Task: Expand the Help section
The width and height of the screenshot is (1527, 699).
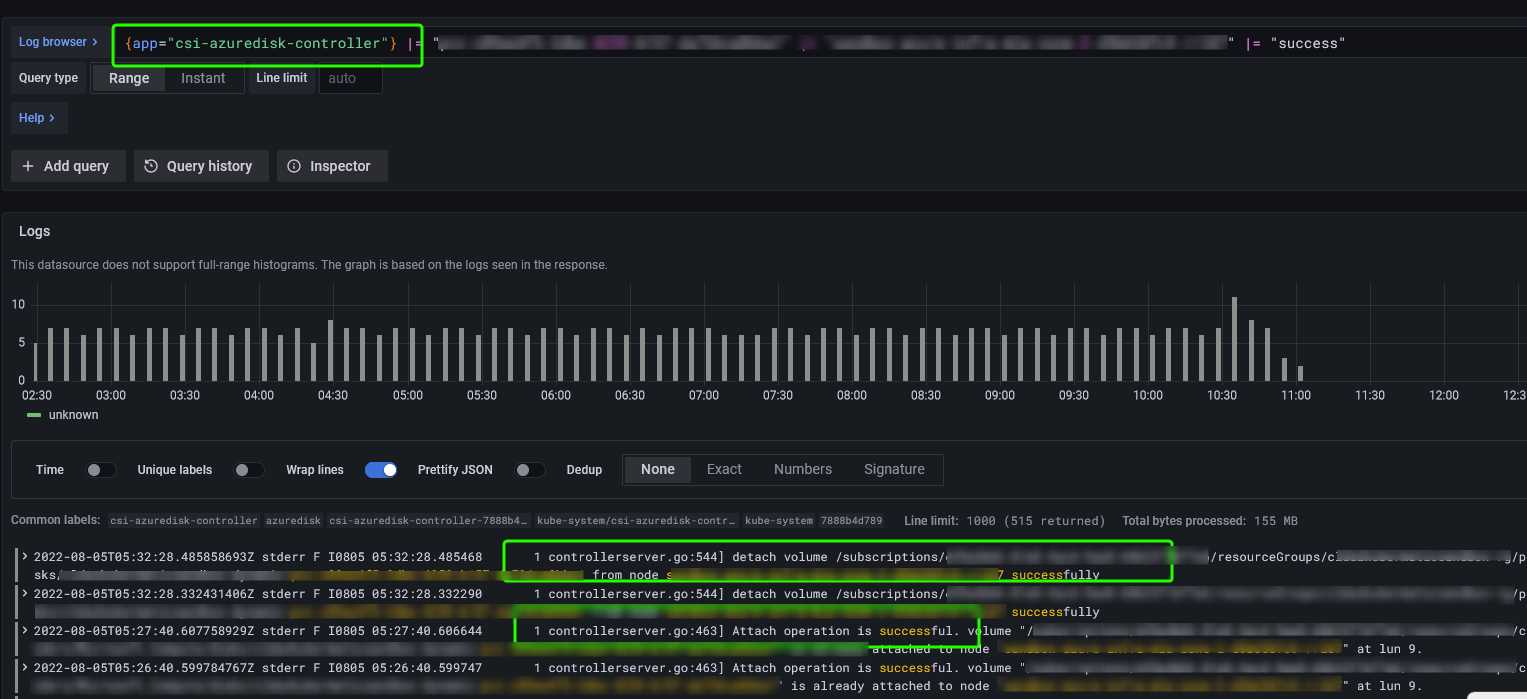Action: pyautogui.click(x=38, y=118)
